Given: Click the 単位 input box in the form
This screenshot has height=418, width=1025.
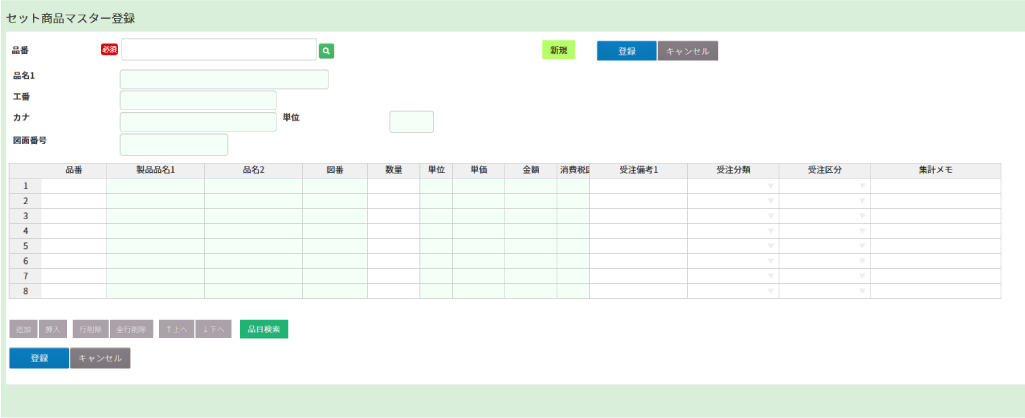Looking at the screenshot, I should 411,122.
